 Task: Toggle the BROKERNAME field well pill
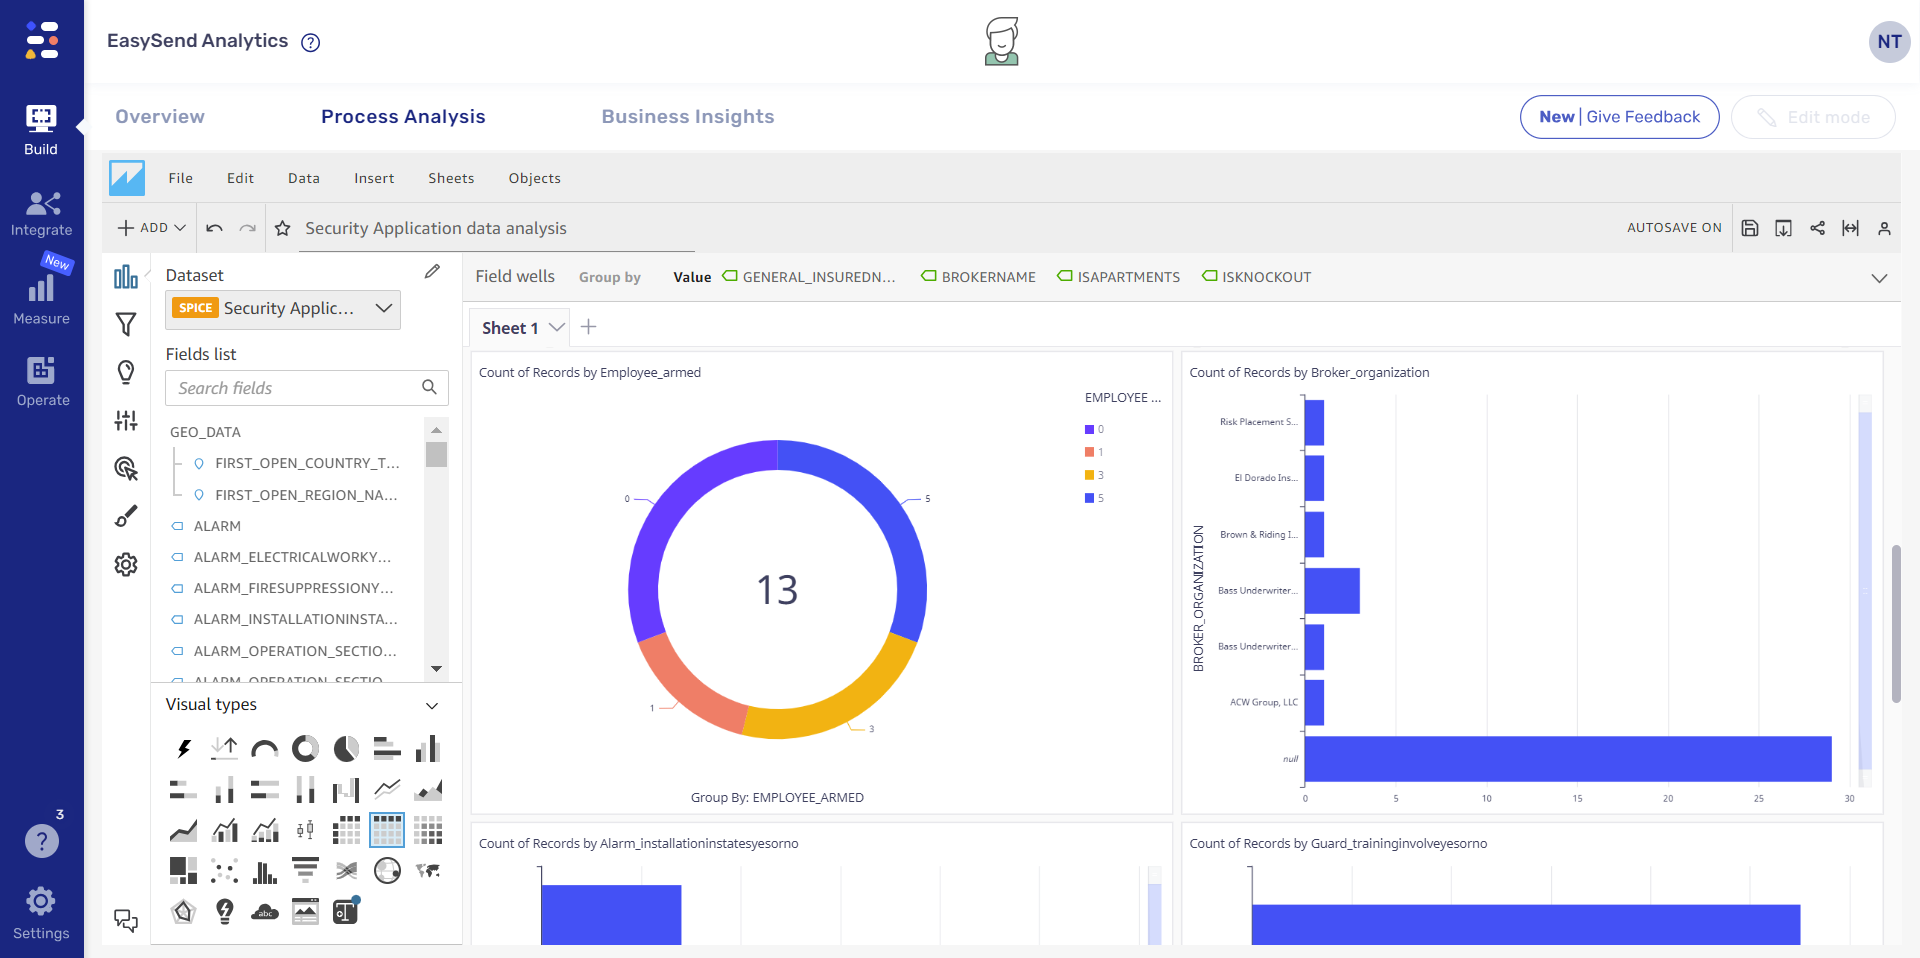(x=978, y=277)
